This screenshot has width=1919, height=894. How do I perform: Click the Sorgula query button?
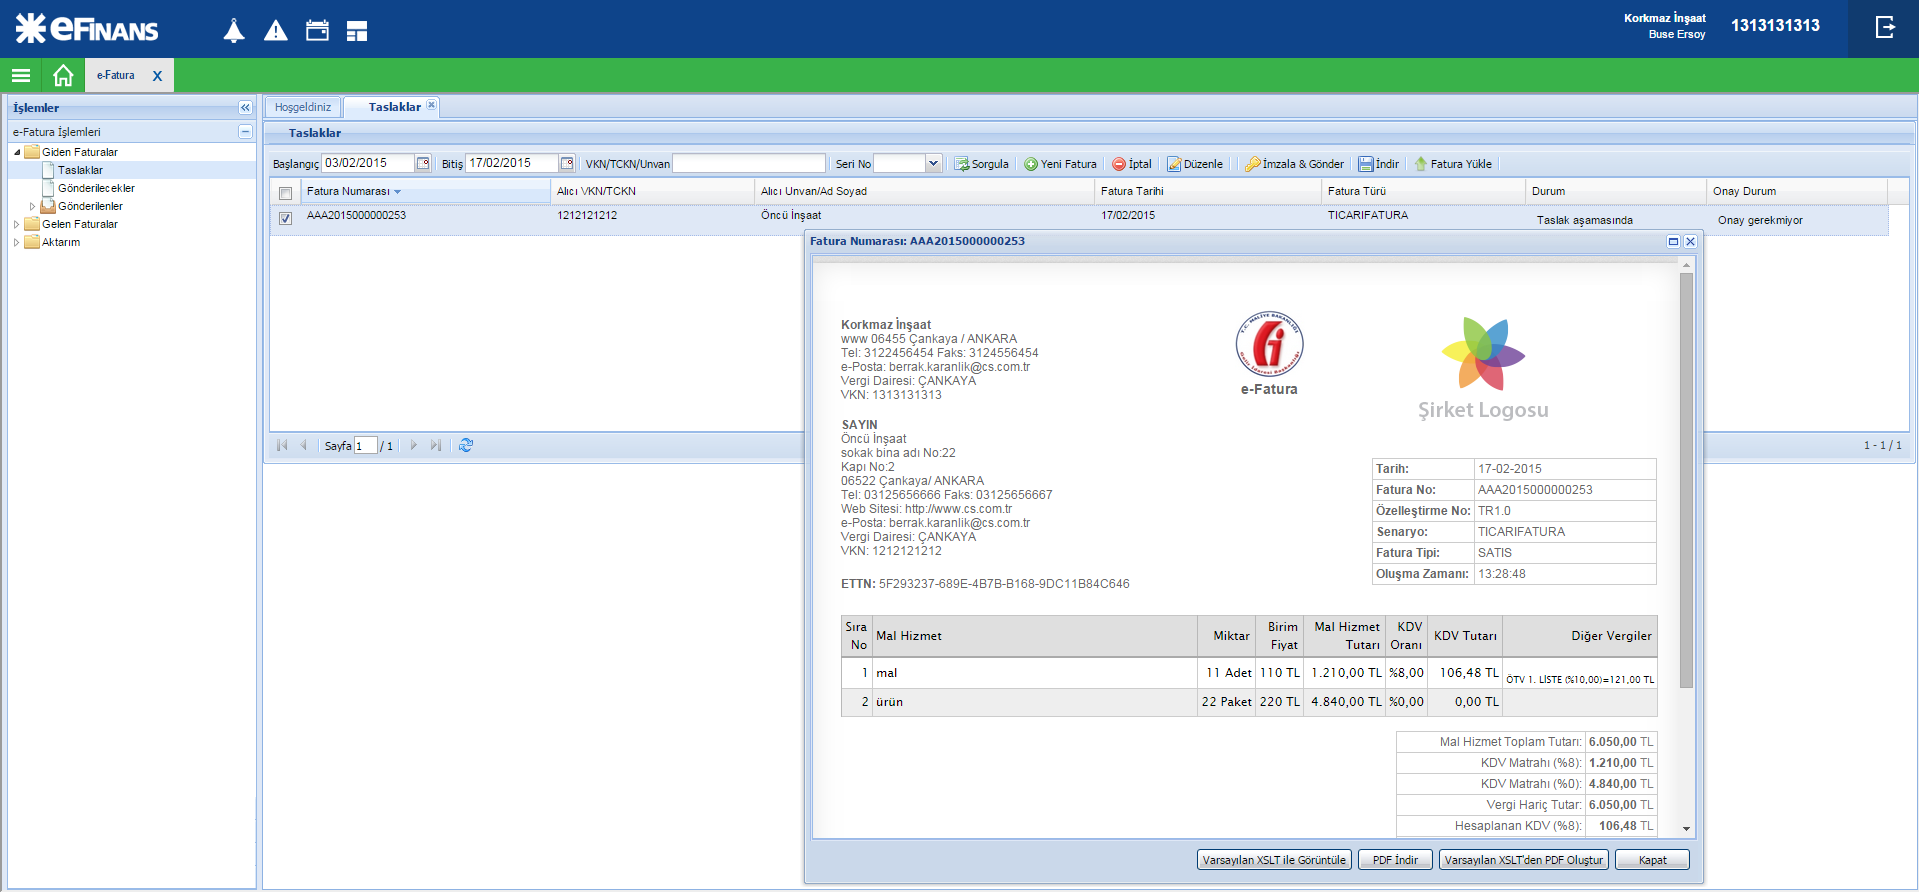[x=981, y=164]
